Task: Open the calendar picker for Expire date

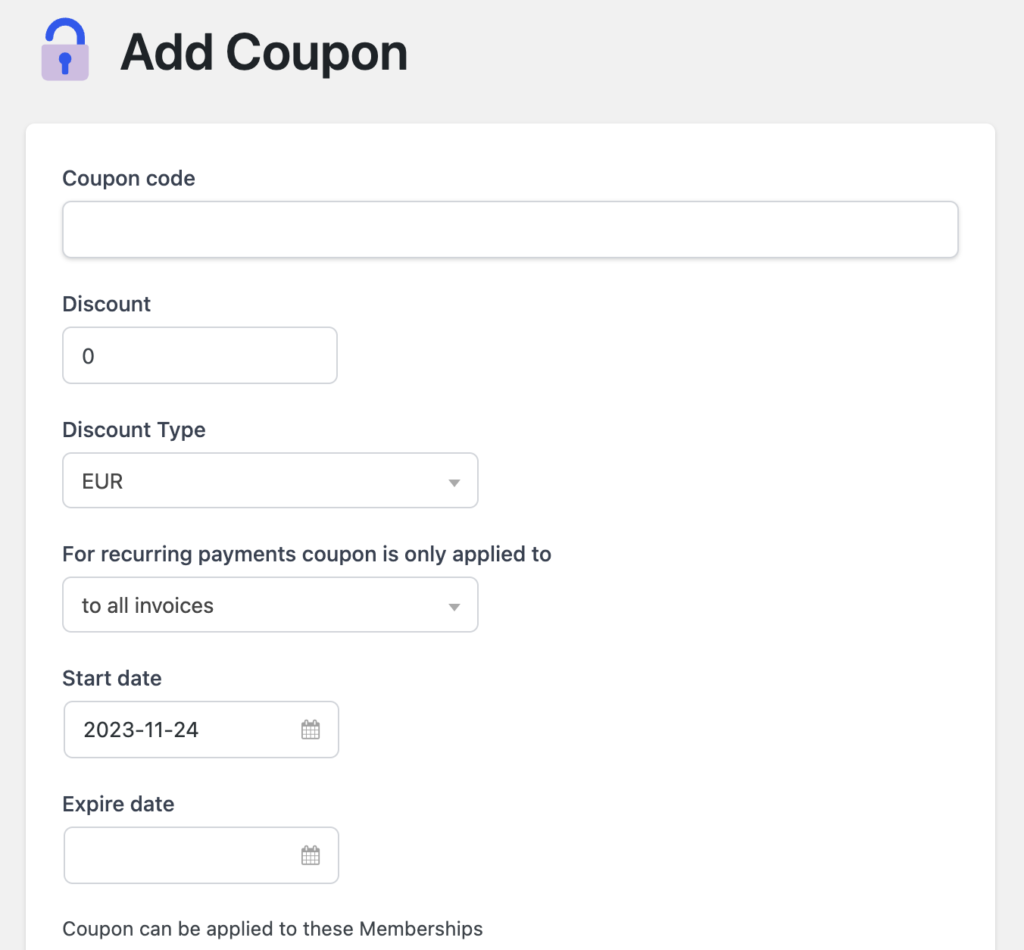Action: (311, 855)
